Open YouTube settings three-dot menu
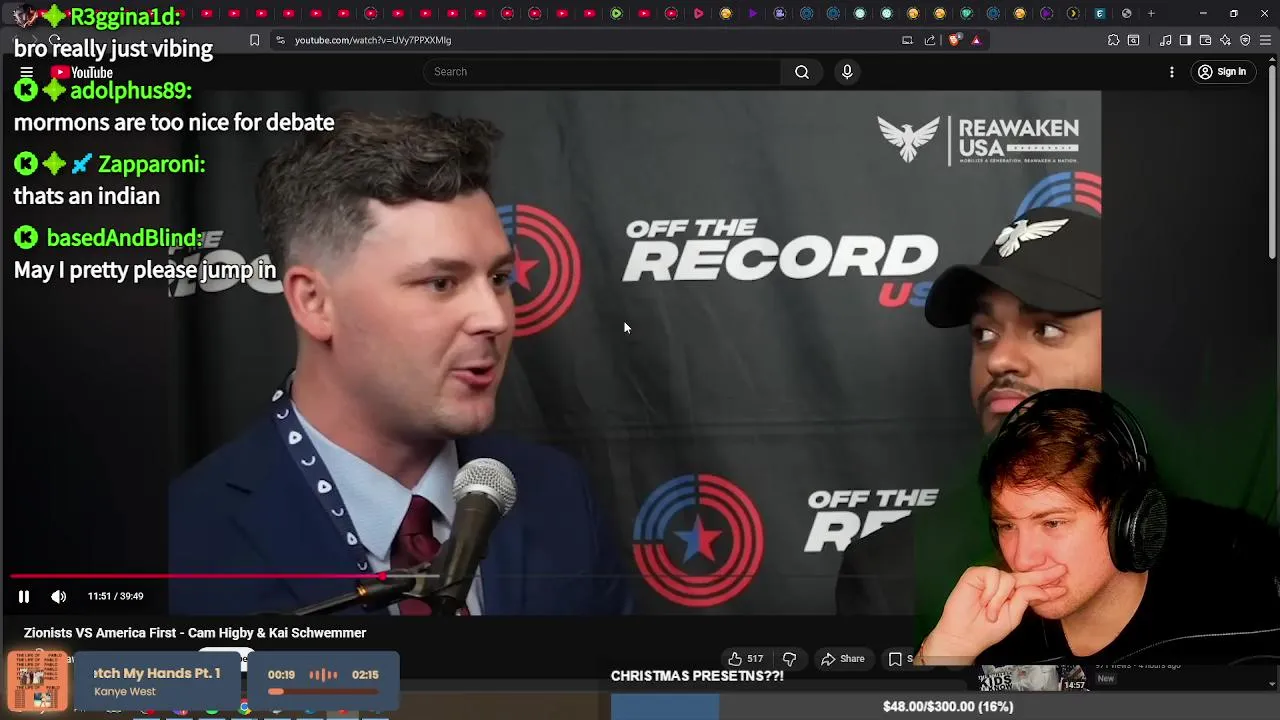The width and height of the screenshot is (1280, 720). click(x=1172, y=72)
